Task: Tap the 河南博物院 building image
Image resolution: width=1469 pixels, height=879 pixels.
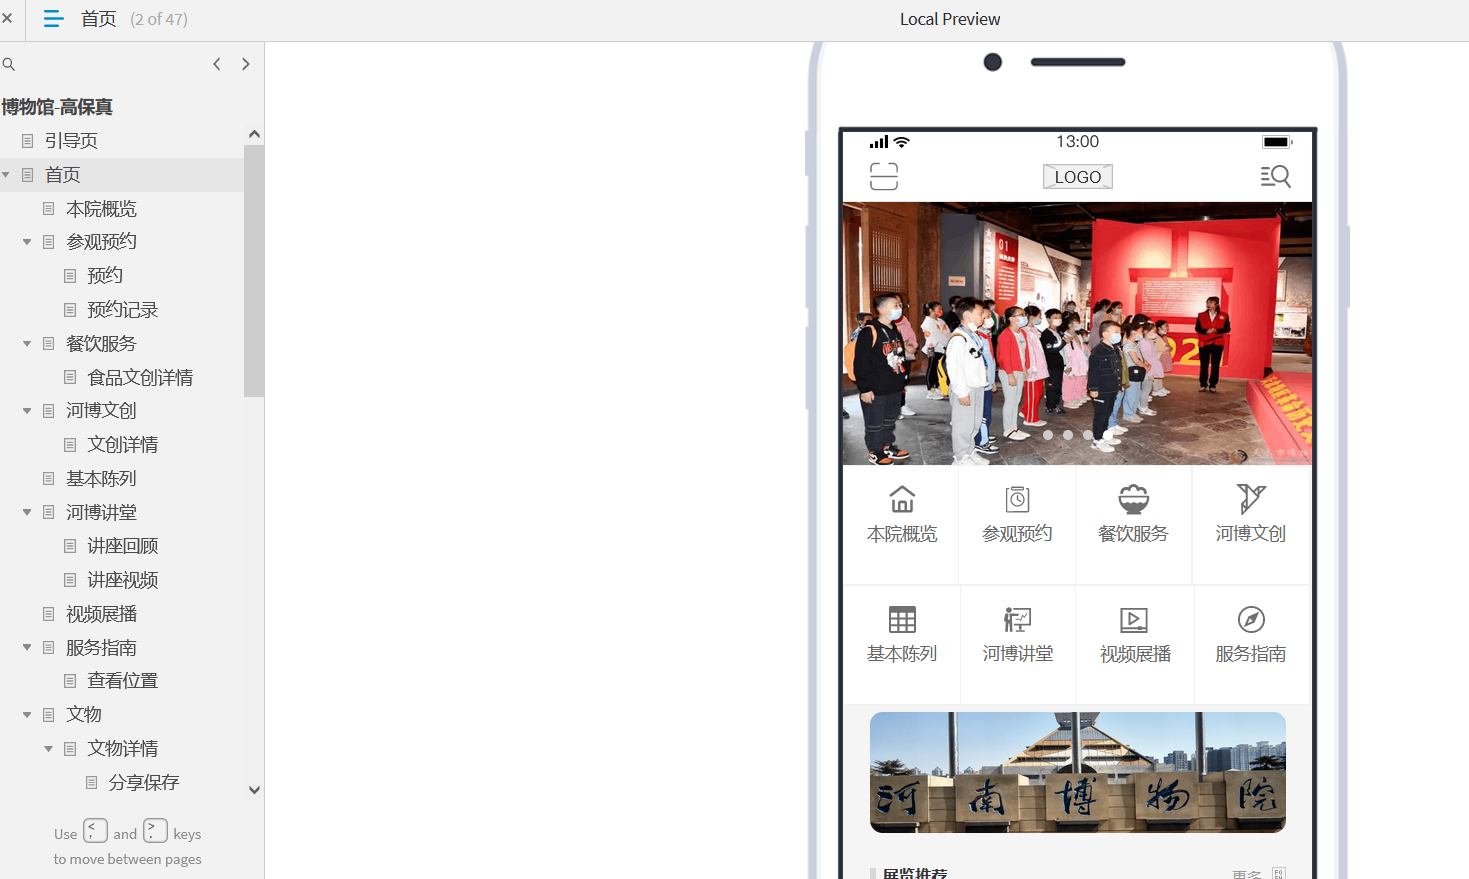Action: pos(1078,772)
